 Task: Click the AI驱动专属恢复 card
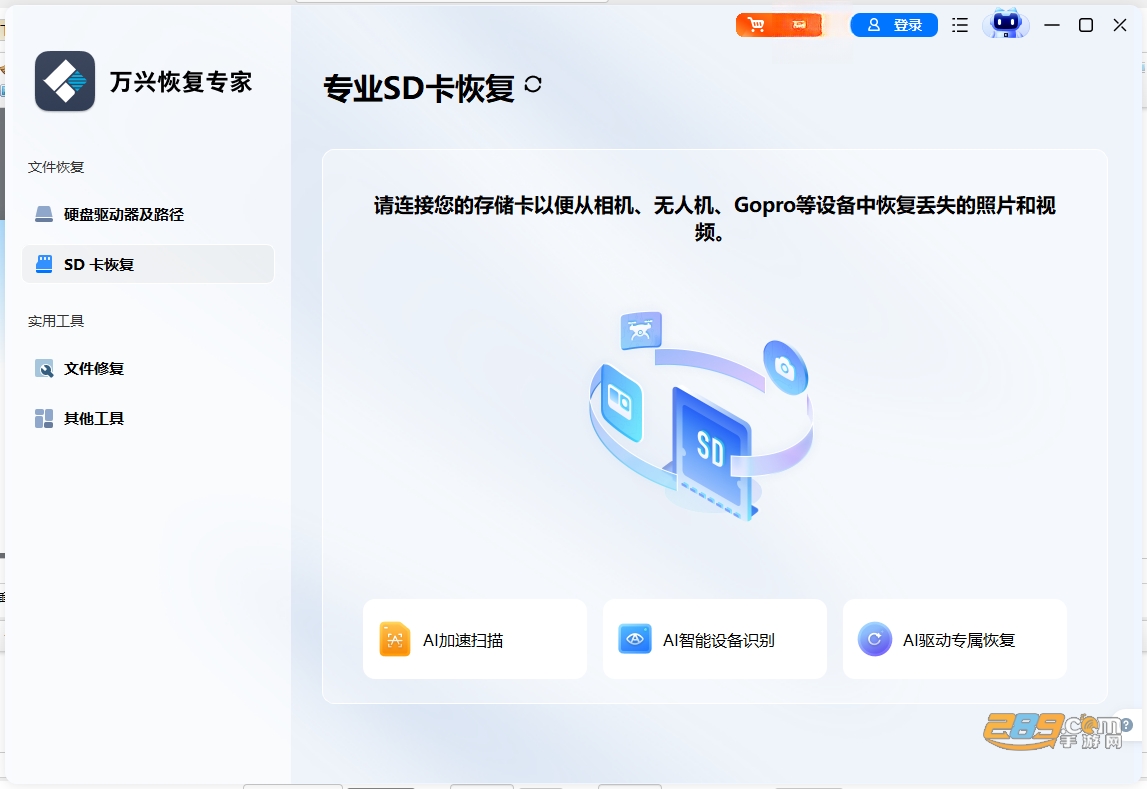coord(955,640)
